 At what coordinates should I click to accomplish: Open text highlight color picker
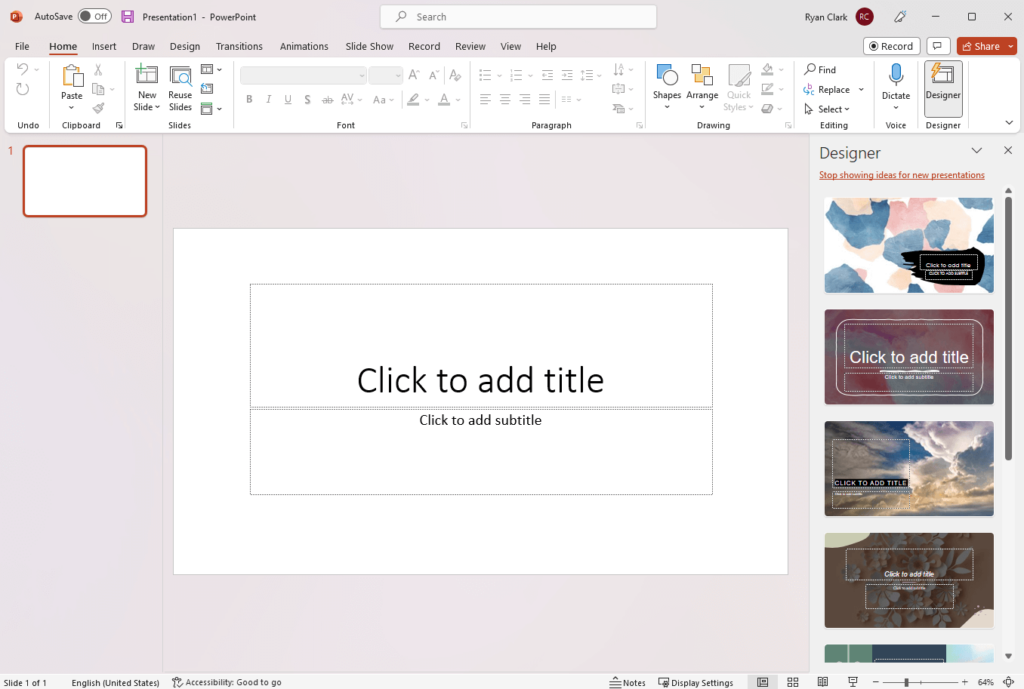click(x=427, y=100)
